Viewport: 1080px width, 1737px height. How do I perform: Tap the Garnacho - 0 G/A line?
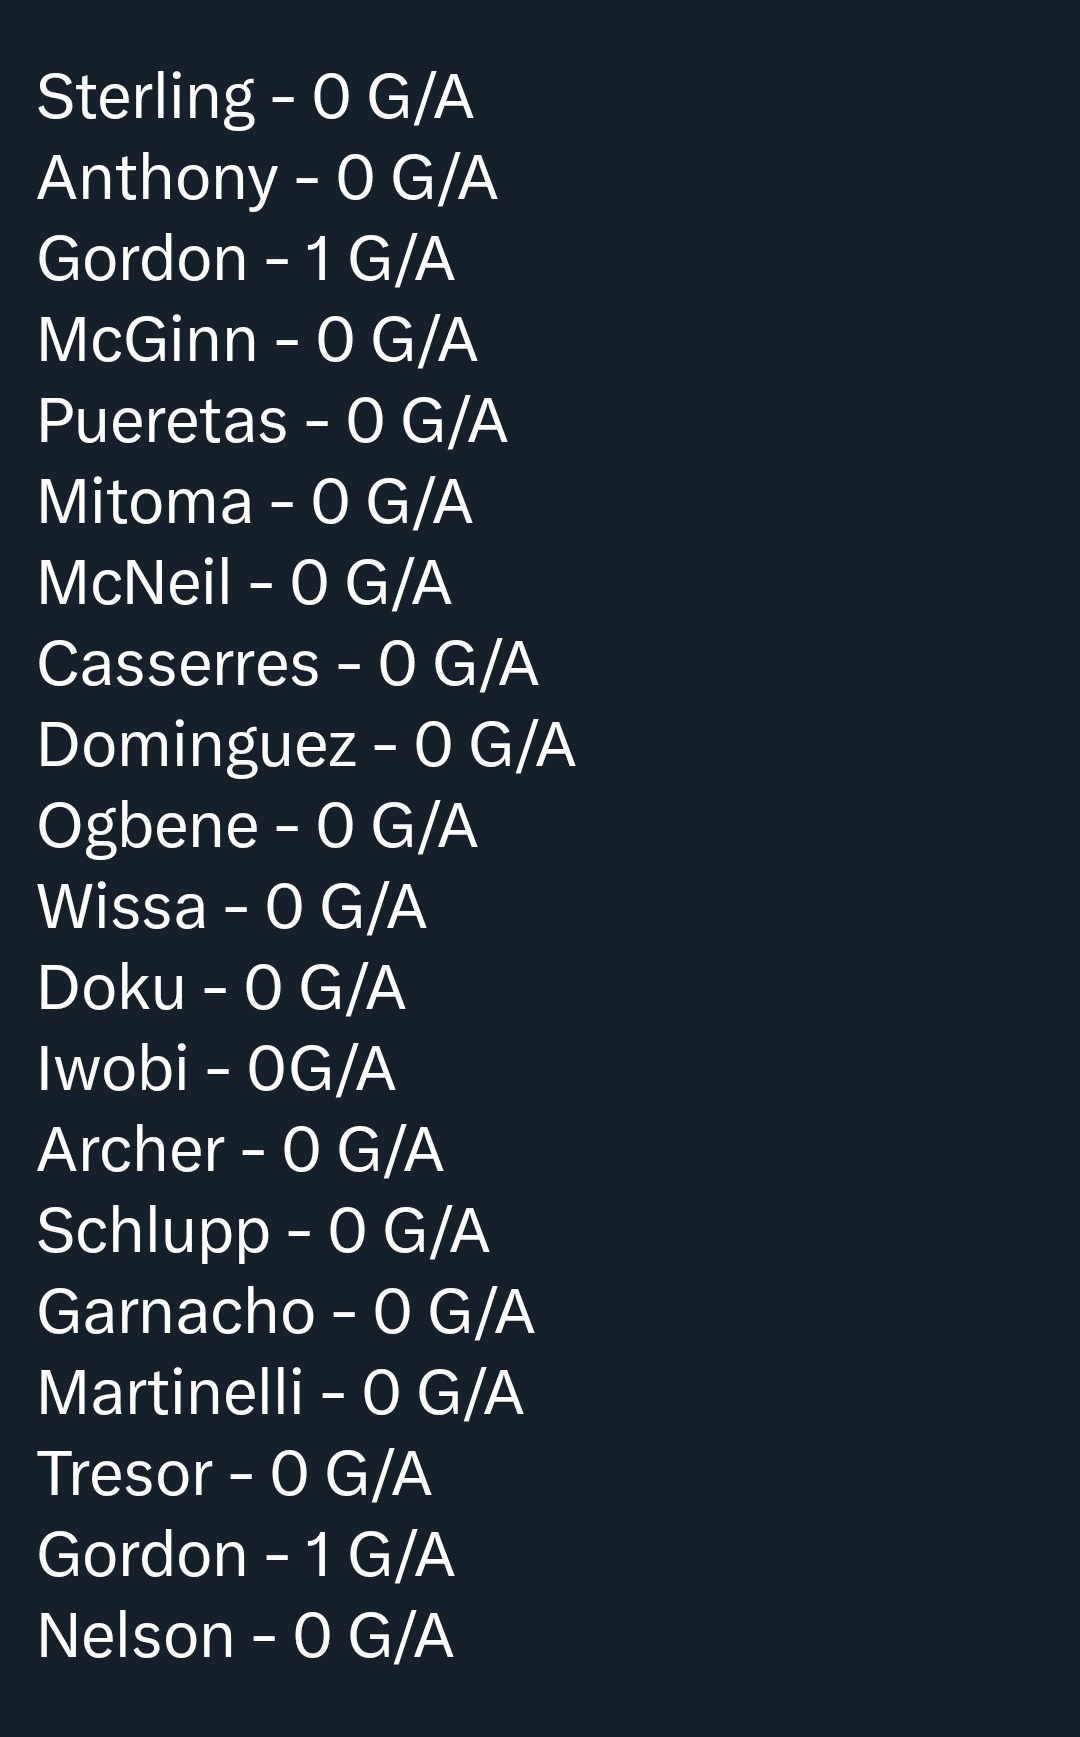tap(285, 1312)
